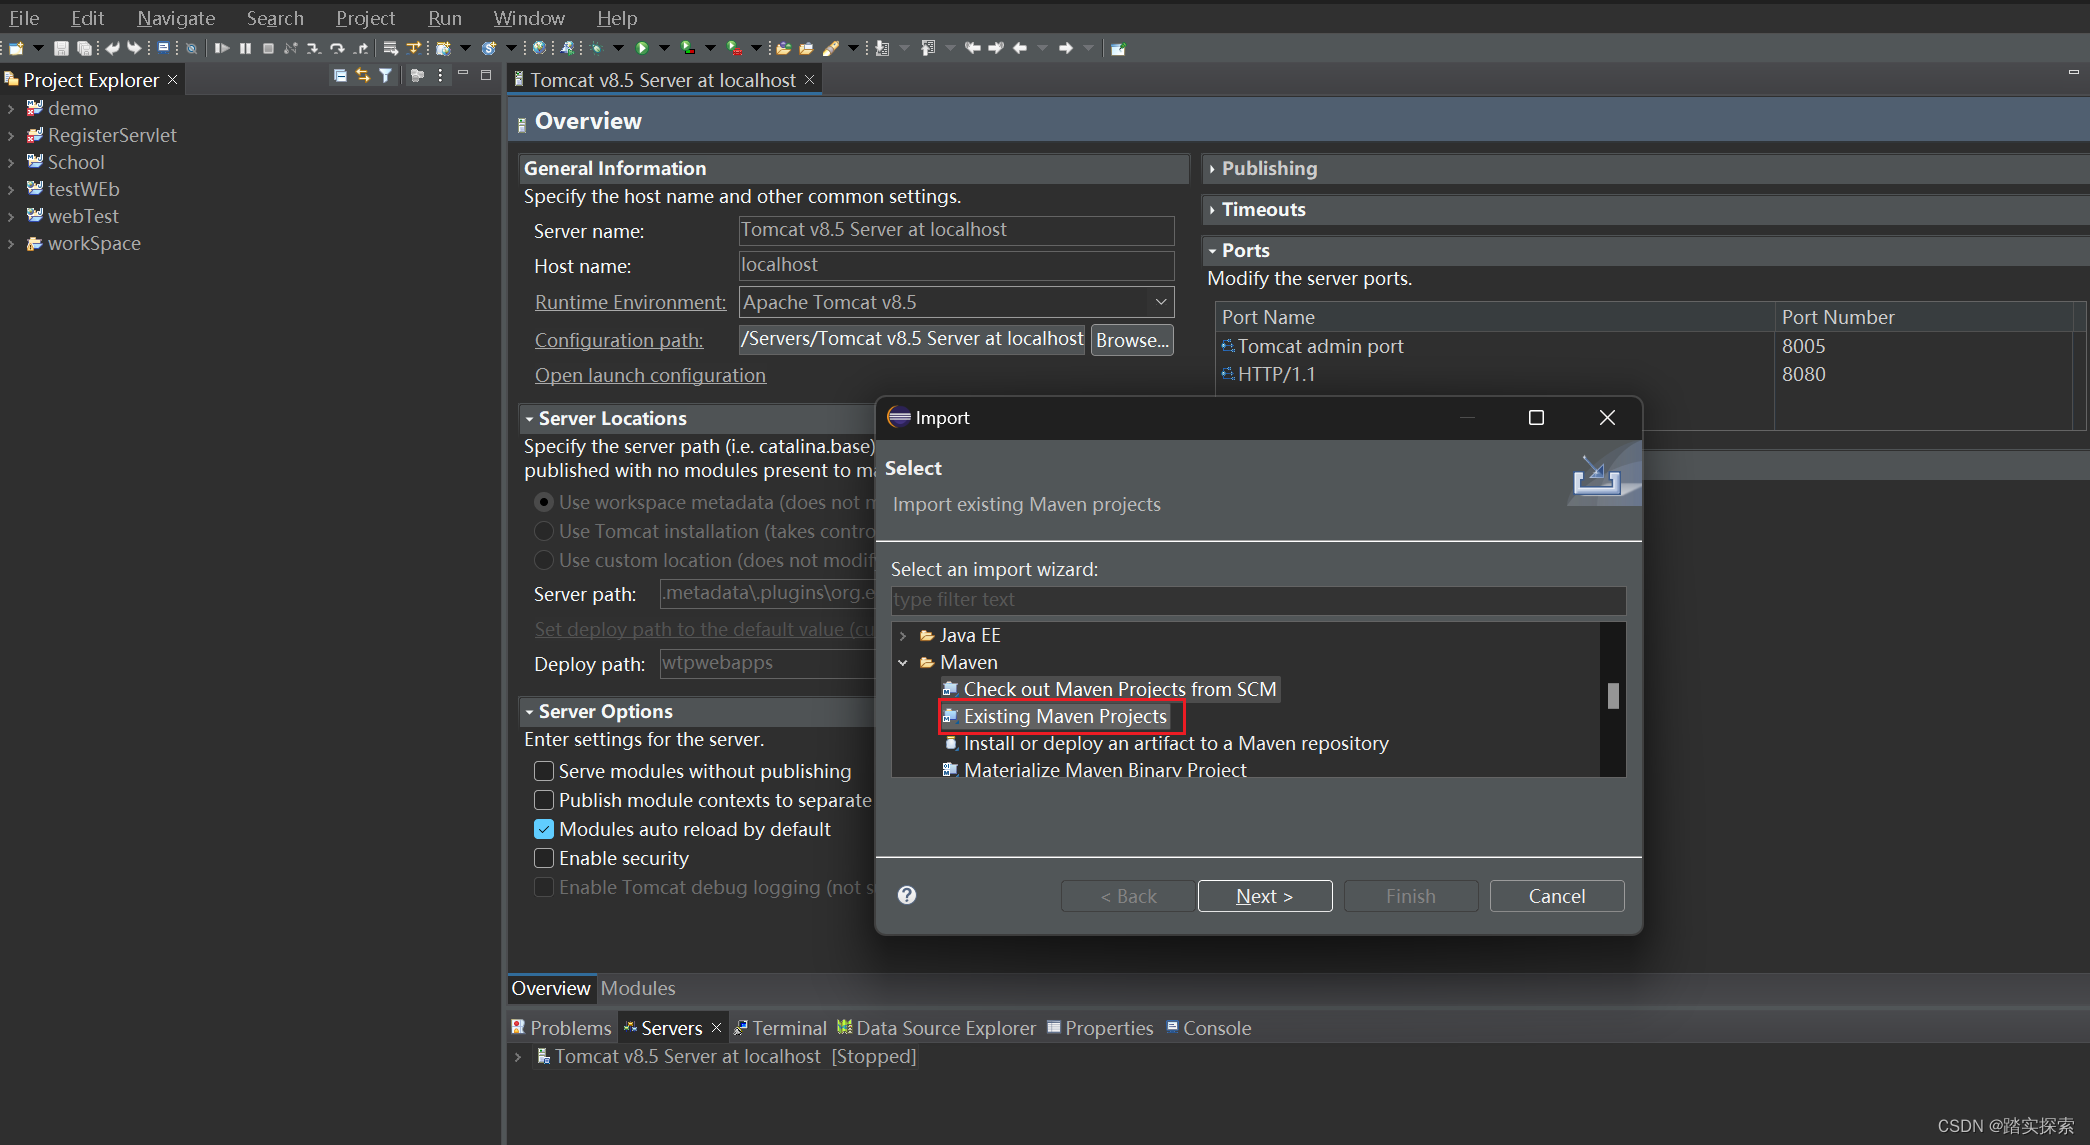Image resolution: width=2090 pixels, height=1145 pixels.
Task: Enable Serve modules without publishing checkbox
Action: point(543,771)
